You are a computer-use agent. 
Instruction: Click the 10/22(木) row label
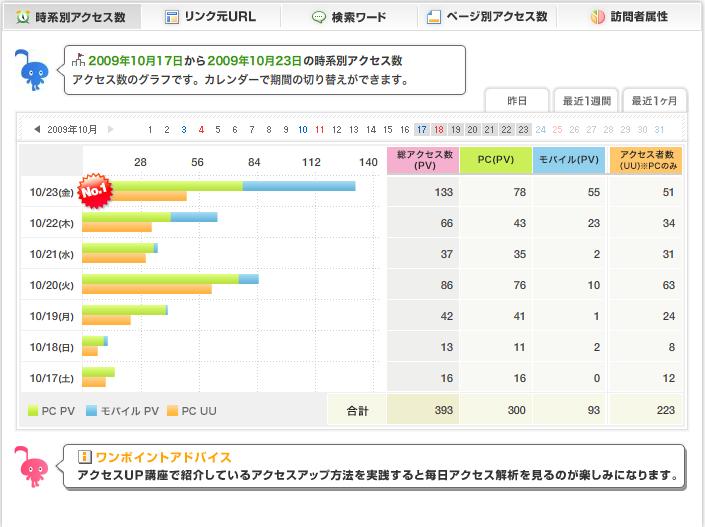coord(51,223)
